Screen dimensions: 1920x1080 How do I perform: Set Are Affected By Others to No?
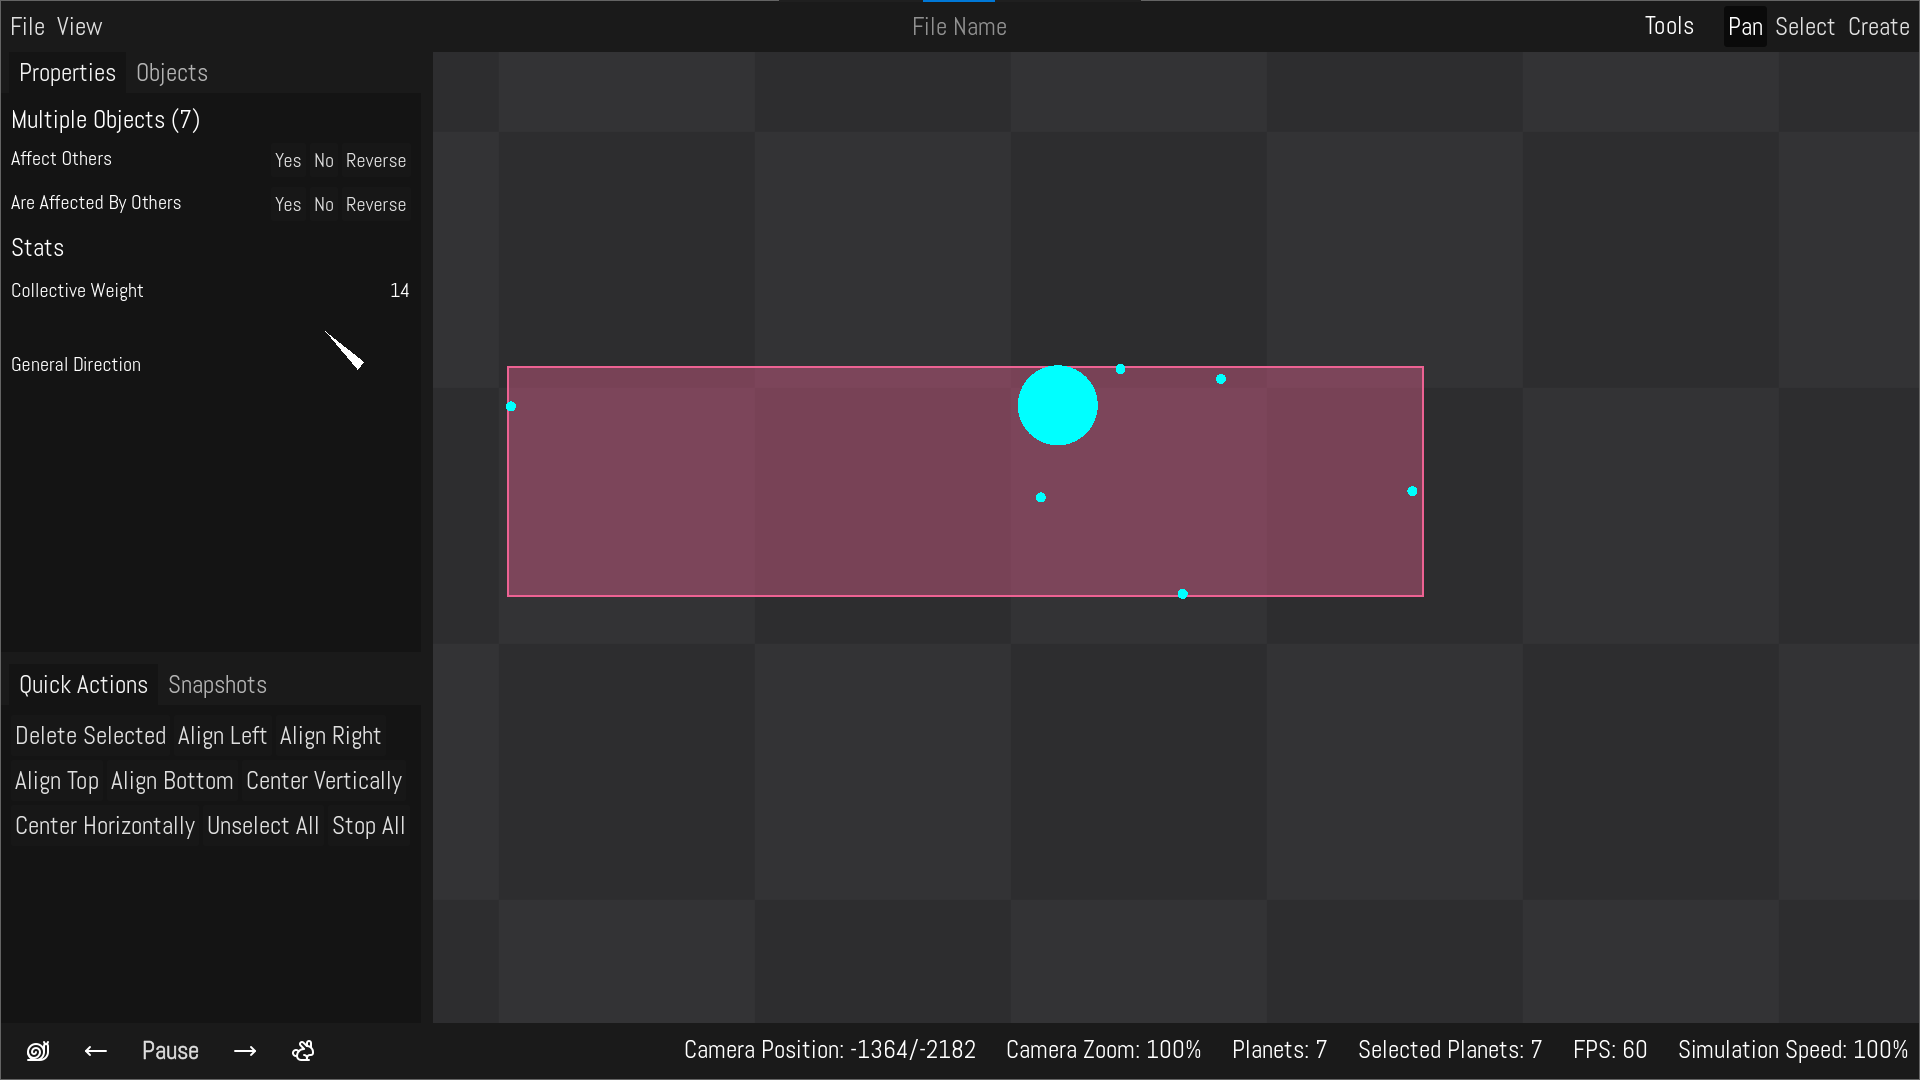[323, 205]
